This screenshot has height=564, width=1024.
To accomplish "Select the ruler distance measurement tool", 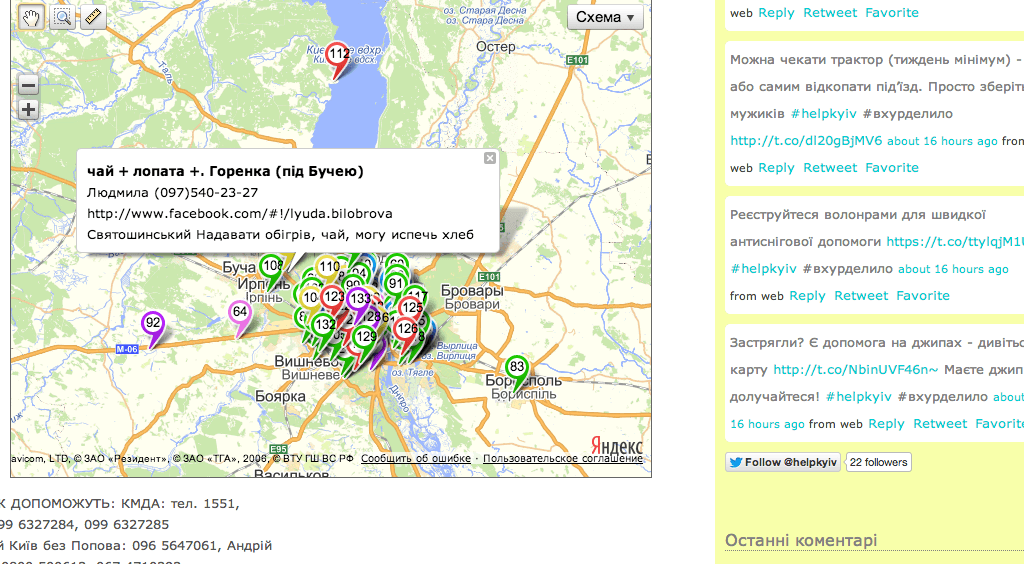I will [93, 17].
